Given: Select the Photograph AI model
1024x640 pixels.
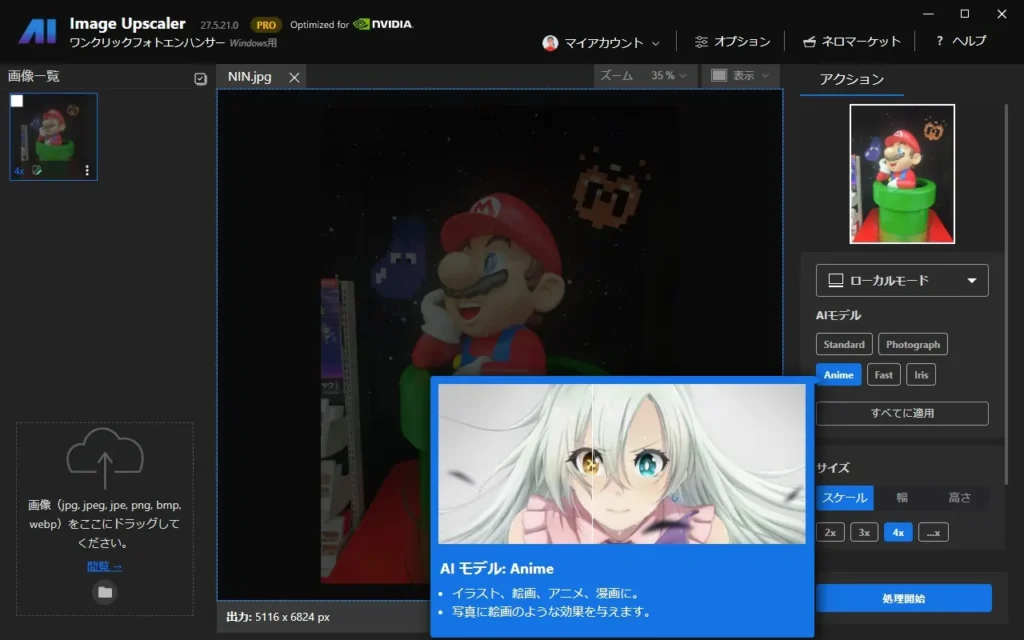Looking at the screenshot, I should [912, 344].
